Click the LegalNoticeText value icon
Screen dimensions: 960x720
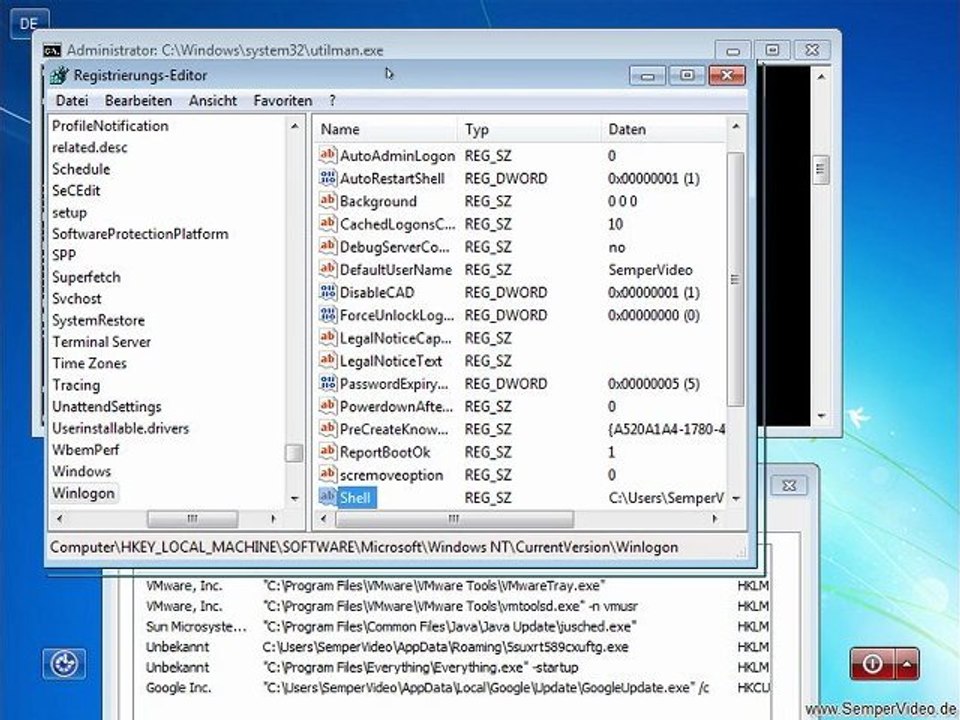click(x=328, y=360)
